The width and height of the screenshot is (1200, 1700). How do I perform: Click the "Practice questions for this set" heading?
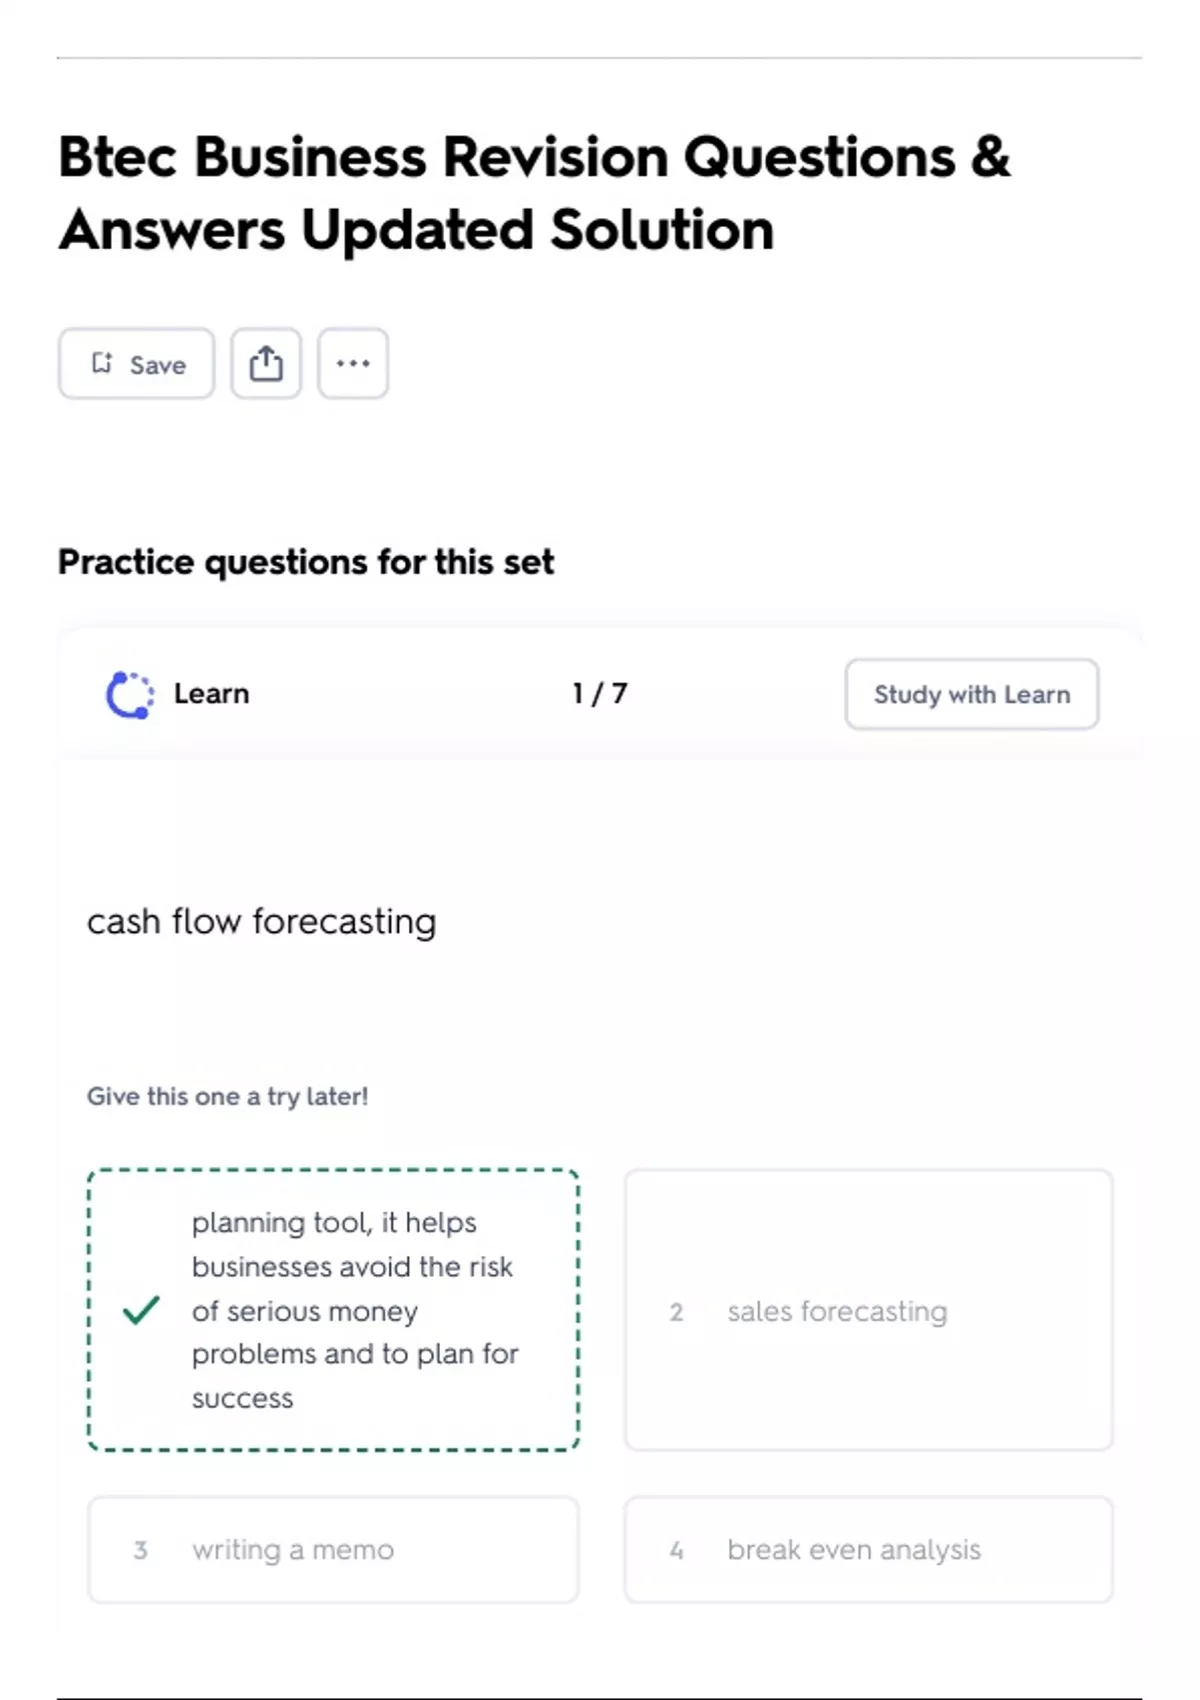[x=306, y=562]
